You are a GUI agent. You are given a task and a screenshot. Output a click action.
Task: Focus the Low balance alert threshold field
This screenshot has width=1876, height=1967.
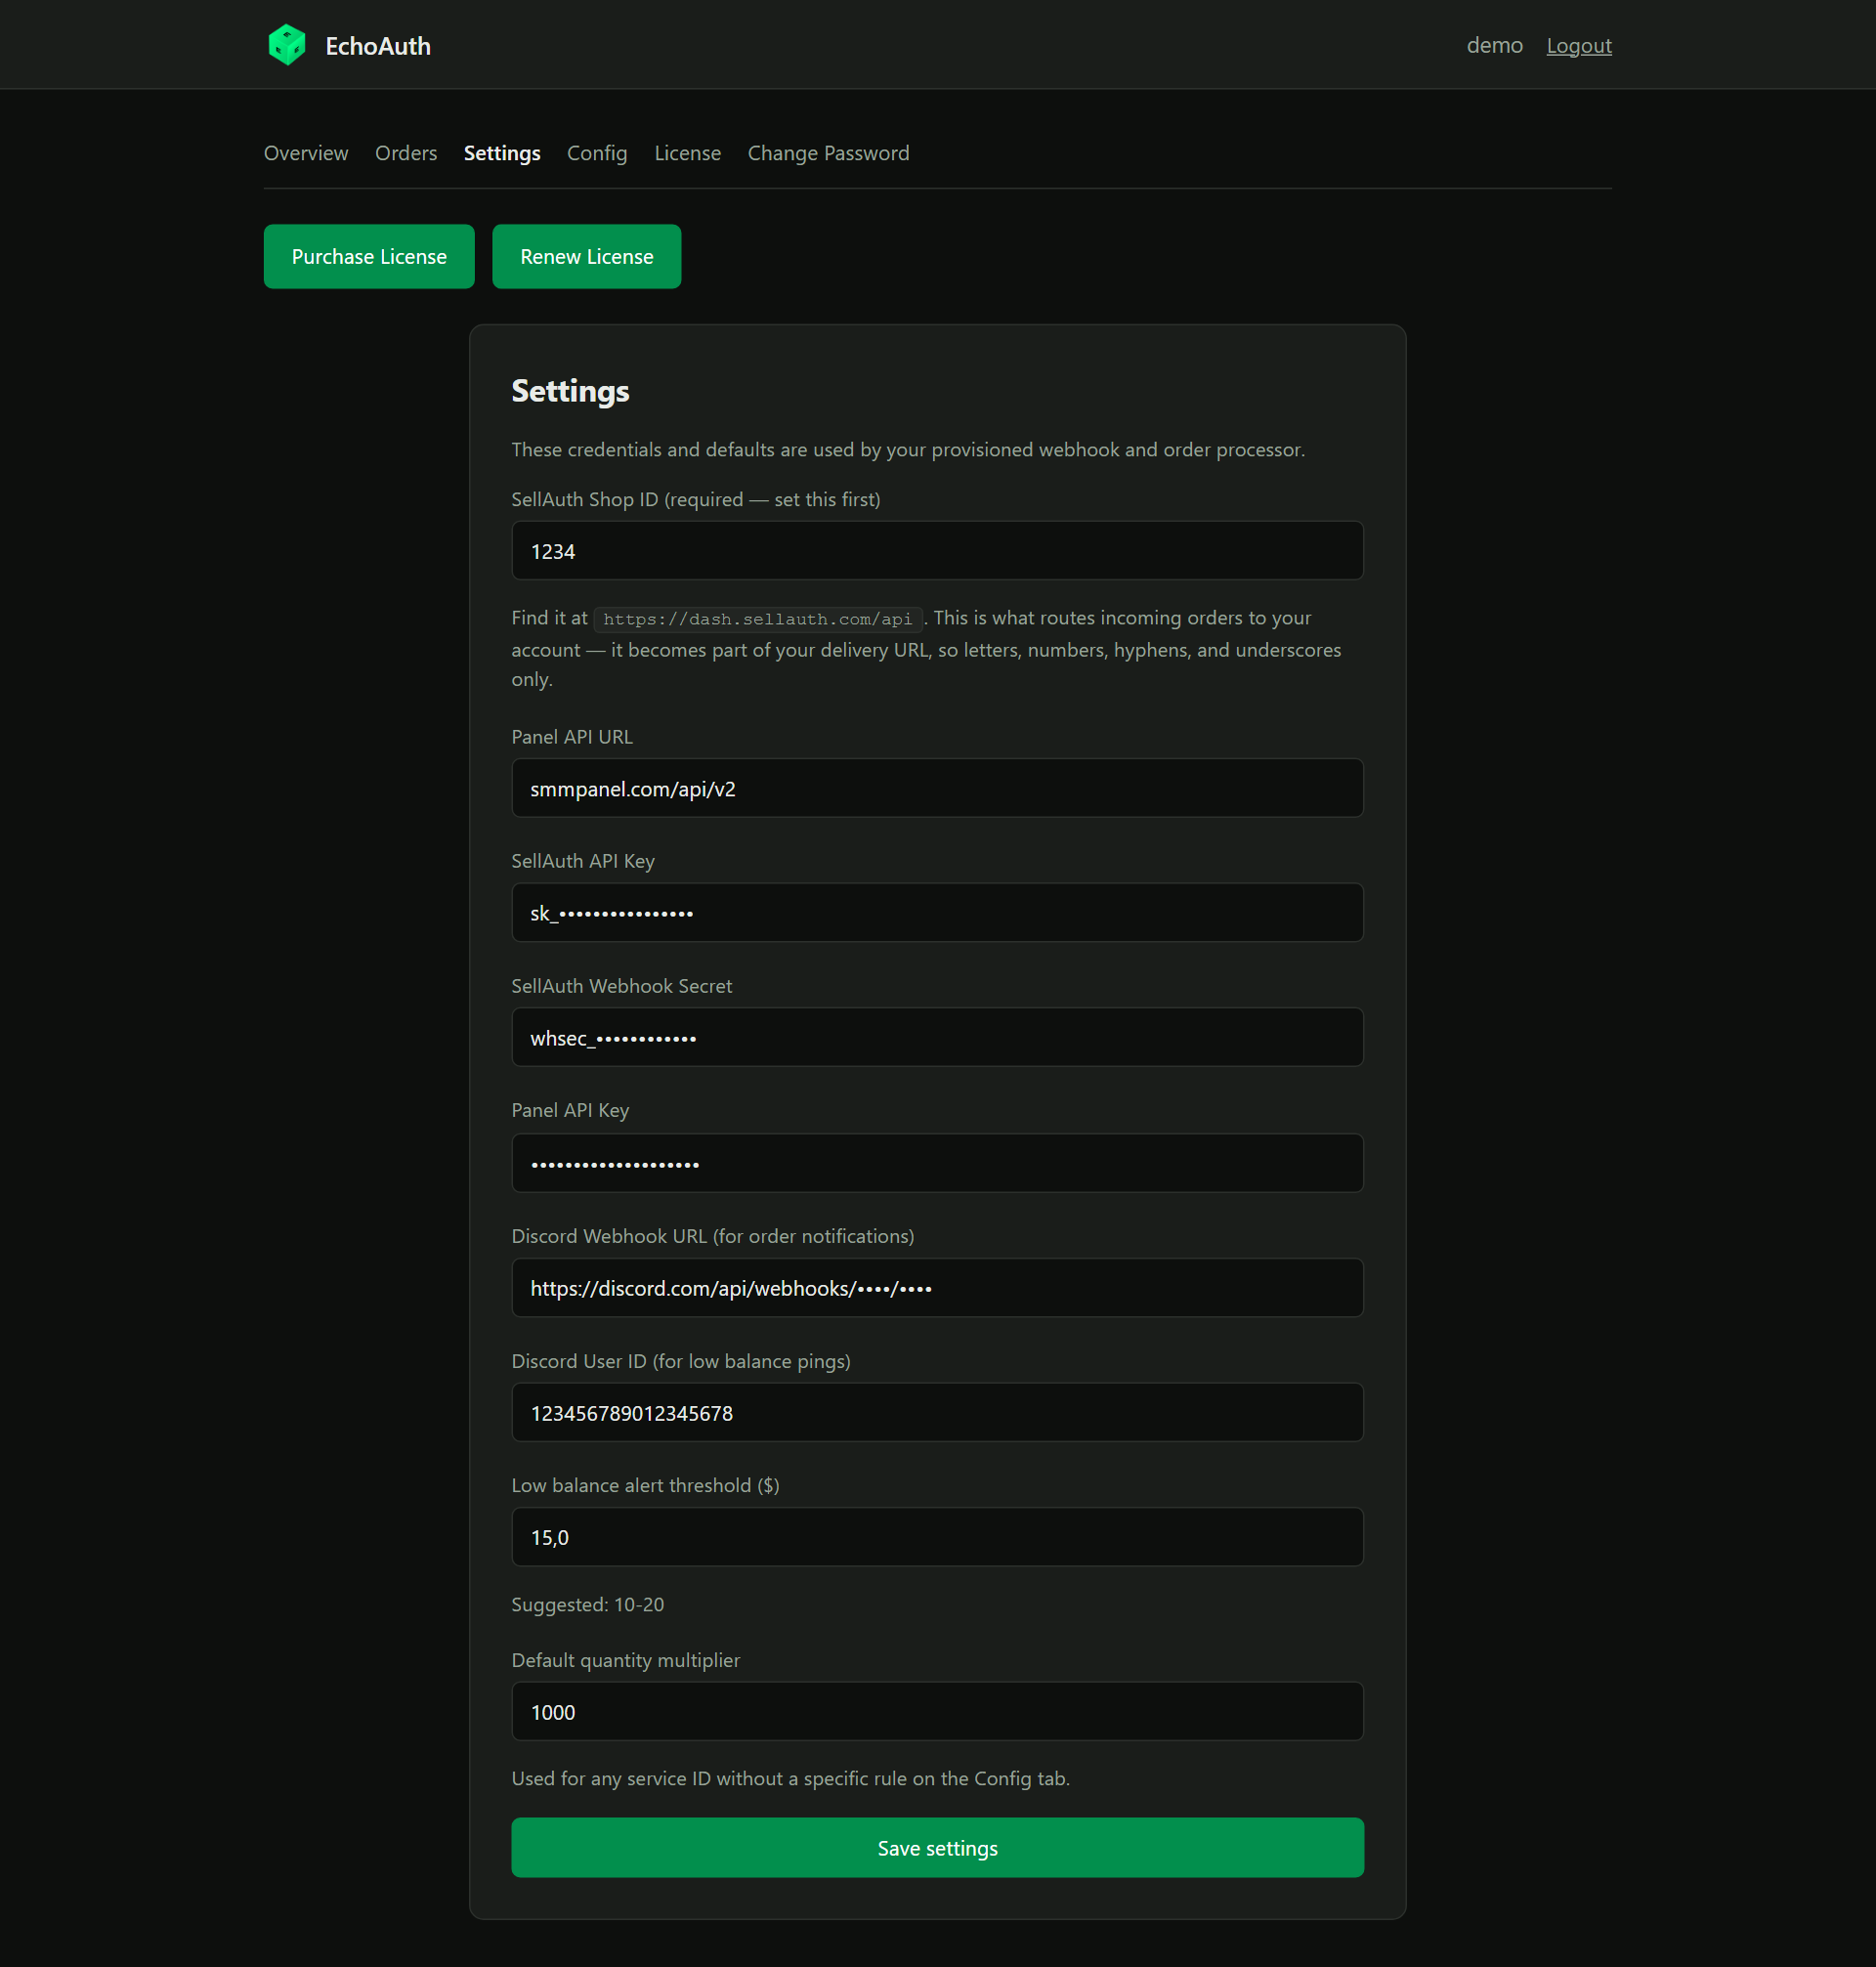click(x=937, y=1537)
